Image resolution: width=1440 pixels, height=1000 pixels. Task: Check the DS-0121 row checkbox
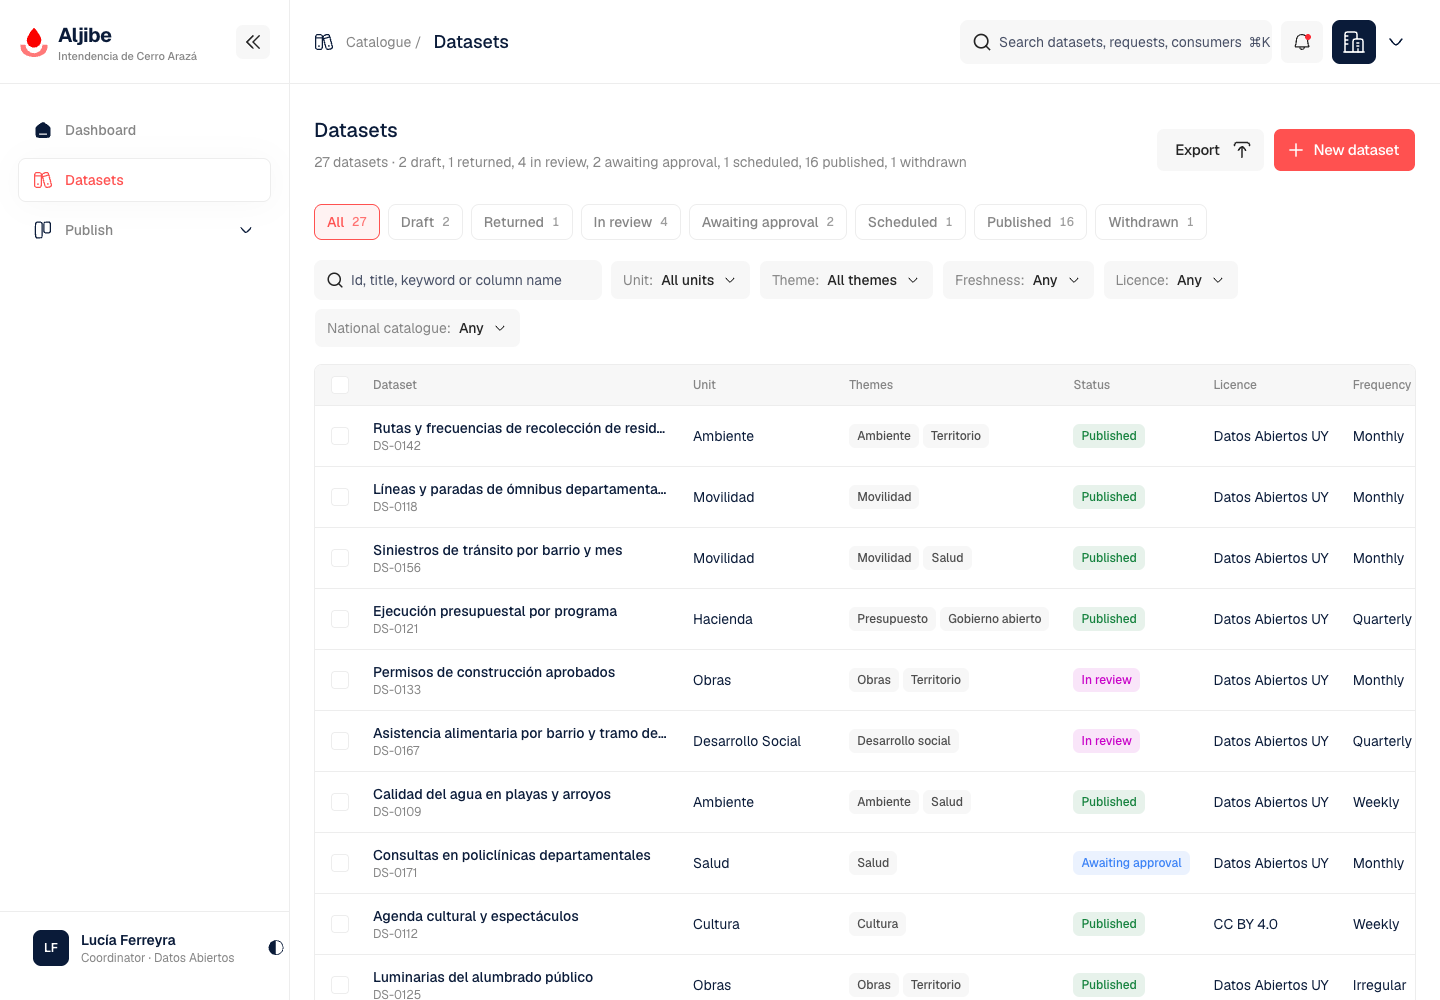(340, 619)
